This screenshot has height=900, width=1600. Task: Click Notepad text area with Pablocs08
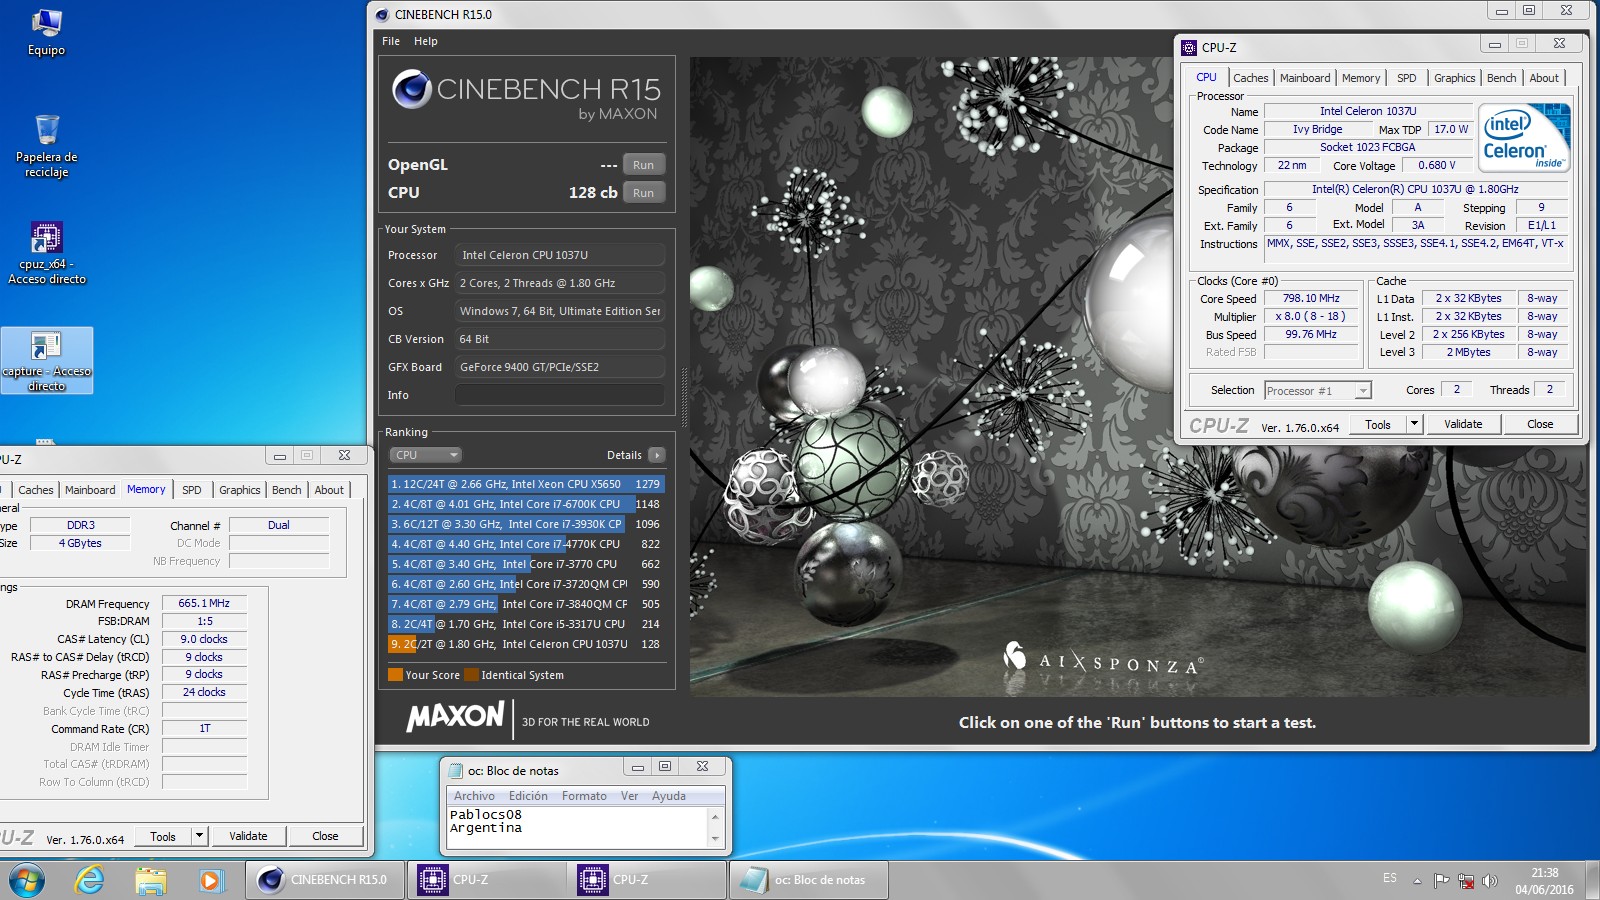pyautogui.click(x=577, y=826)
